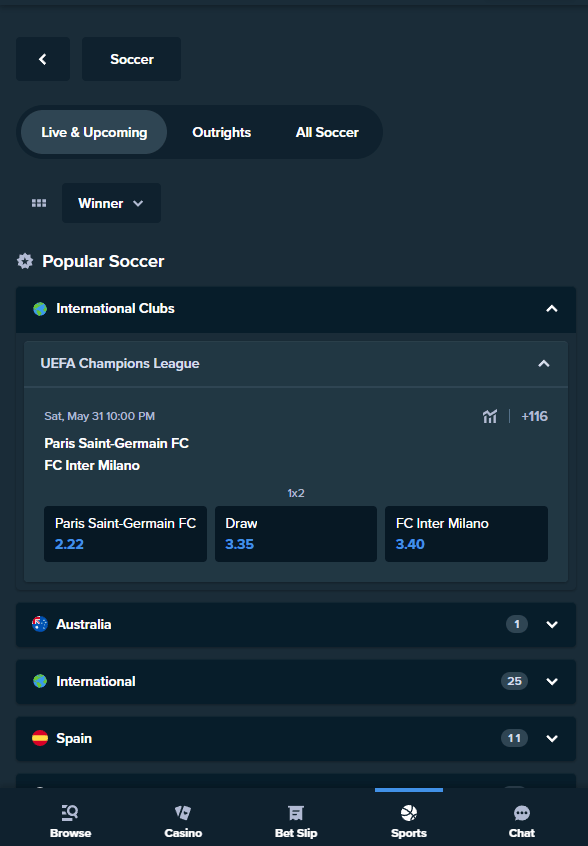
Task: Open the Bet Slip
Action: click(296, 821)
